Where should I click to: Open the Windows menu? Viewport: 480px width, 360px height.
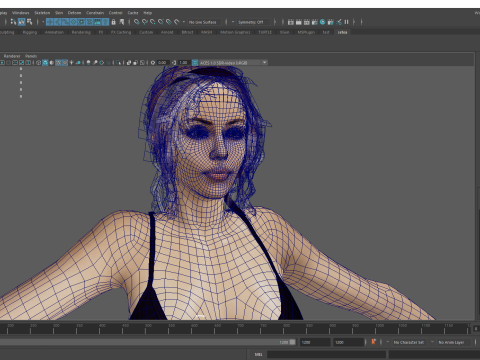[x=20, y=13]
